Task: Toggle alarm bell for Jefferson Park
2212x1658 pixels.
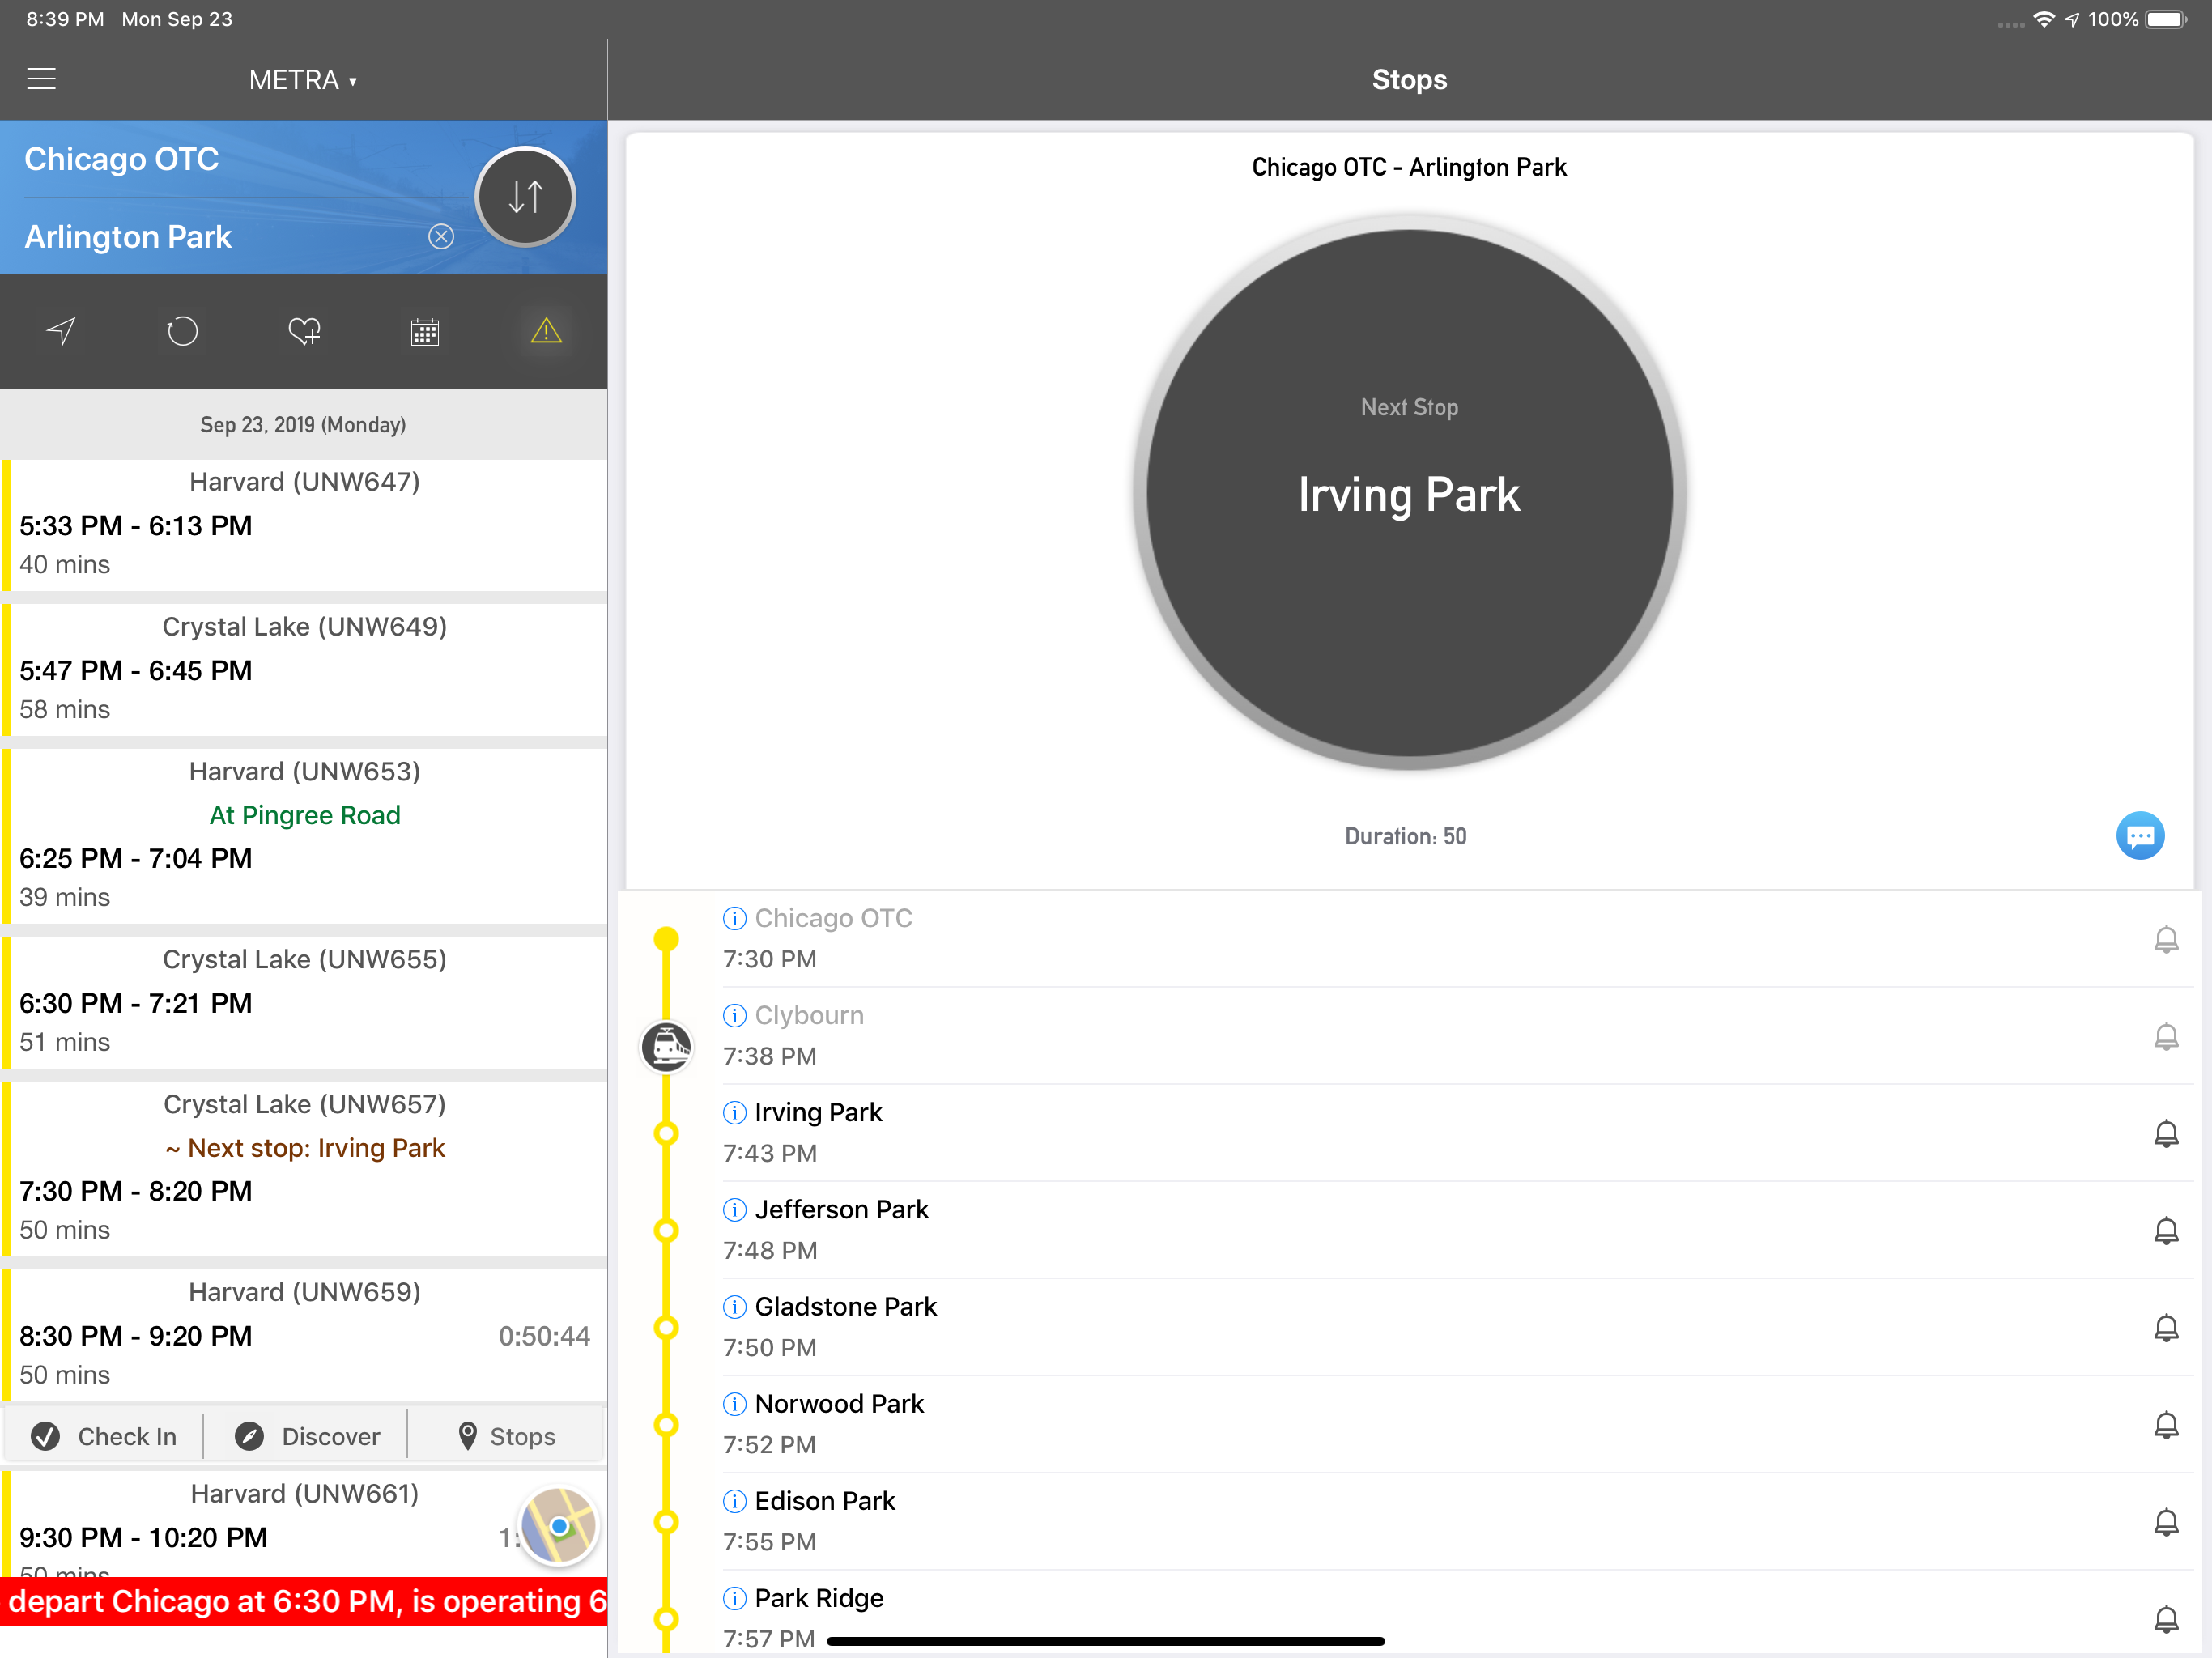Action: pyautogui.click(x=2165, y=1230)
